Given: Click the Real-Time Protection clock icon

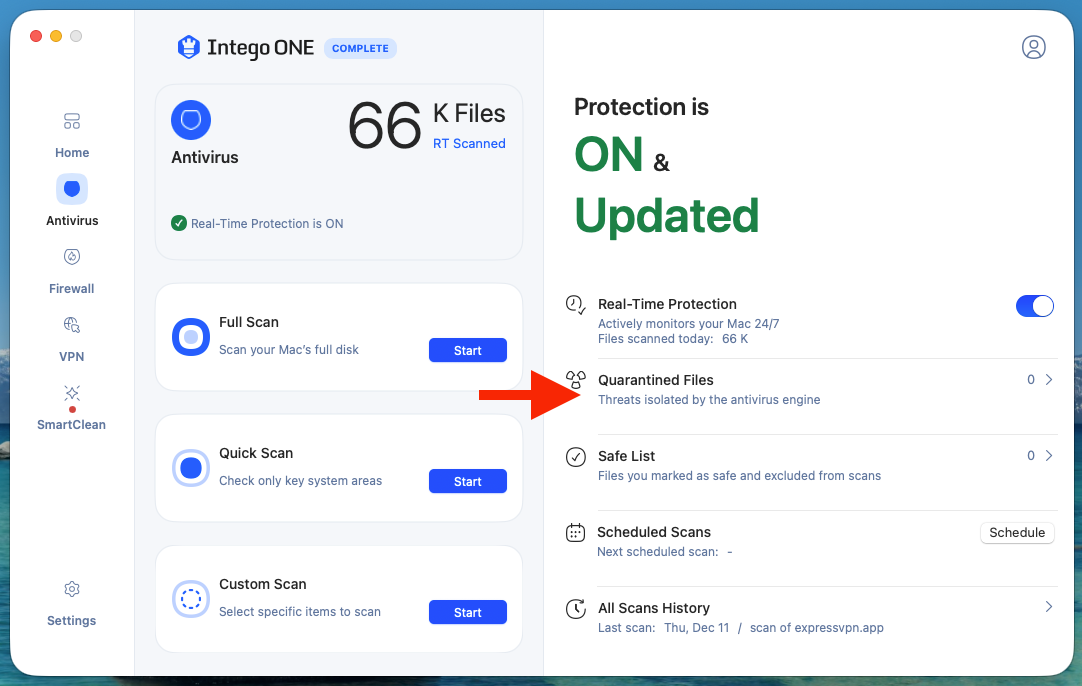Looking at the screenshot, I should click(x=576, y=304).
